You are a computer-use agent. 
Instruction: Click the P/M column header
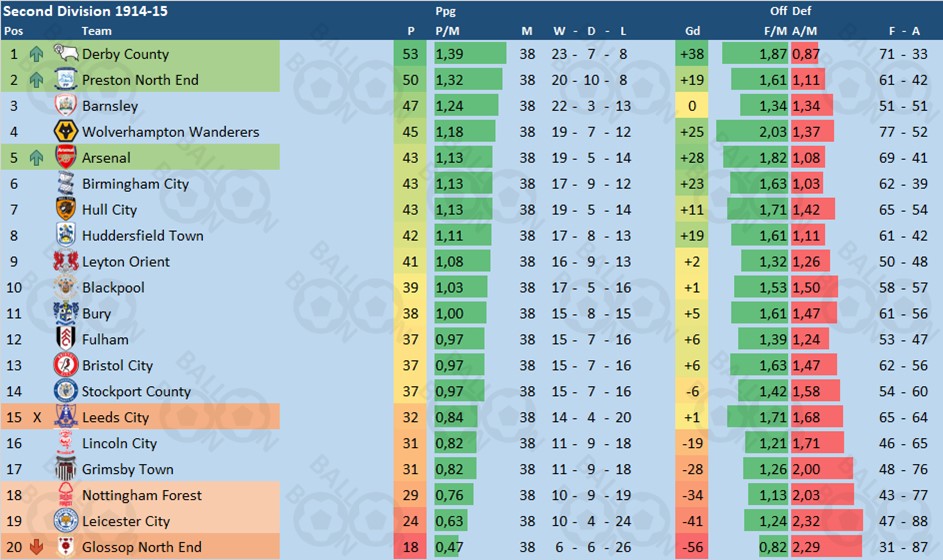point(447,31)
